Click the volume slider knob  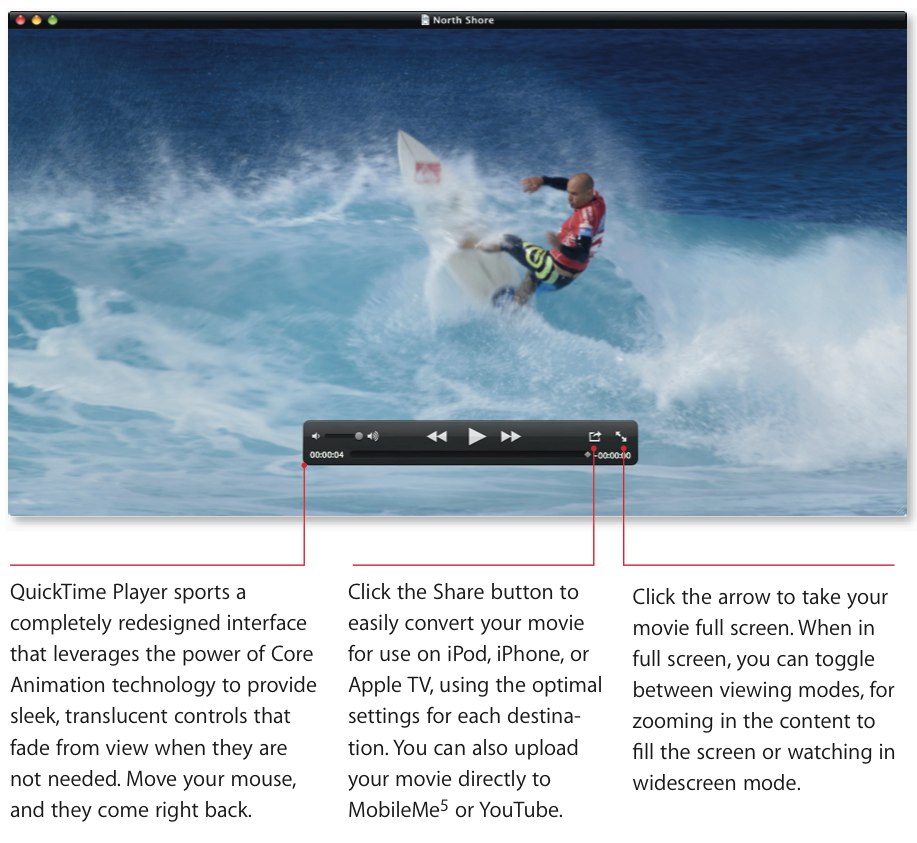[x=358, y=436]
